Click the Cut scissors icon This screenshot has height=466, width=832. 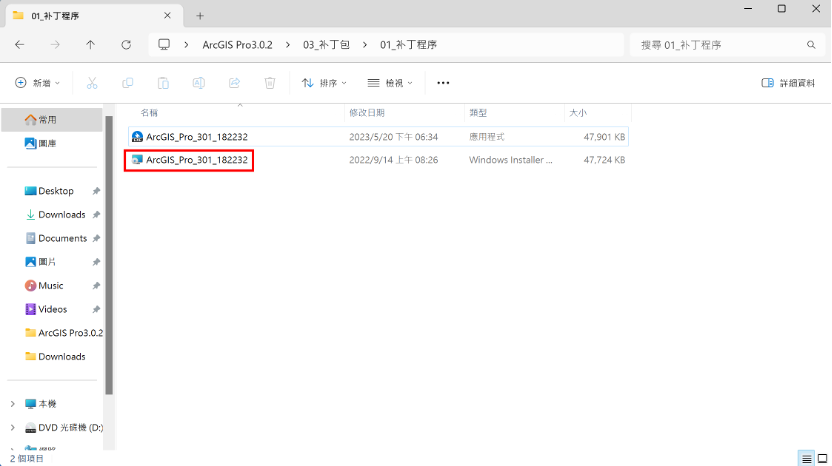click(92, 83)
